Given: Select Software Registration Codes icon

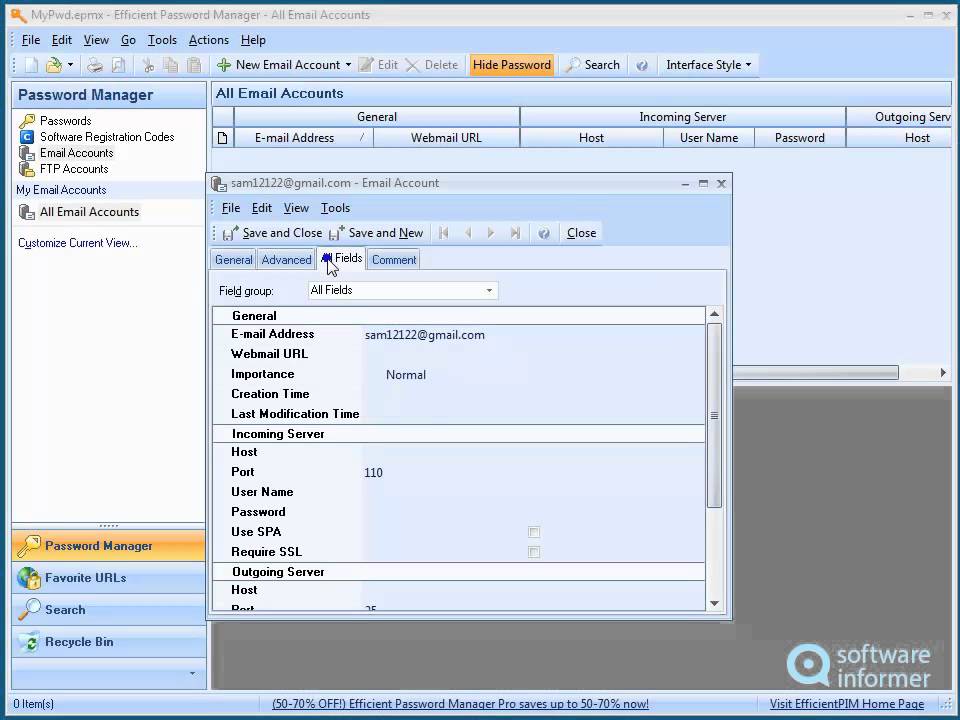Looking at the screenshot, I should point(27,137).
